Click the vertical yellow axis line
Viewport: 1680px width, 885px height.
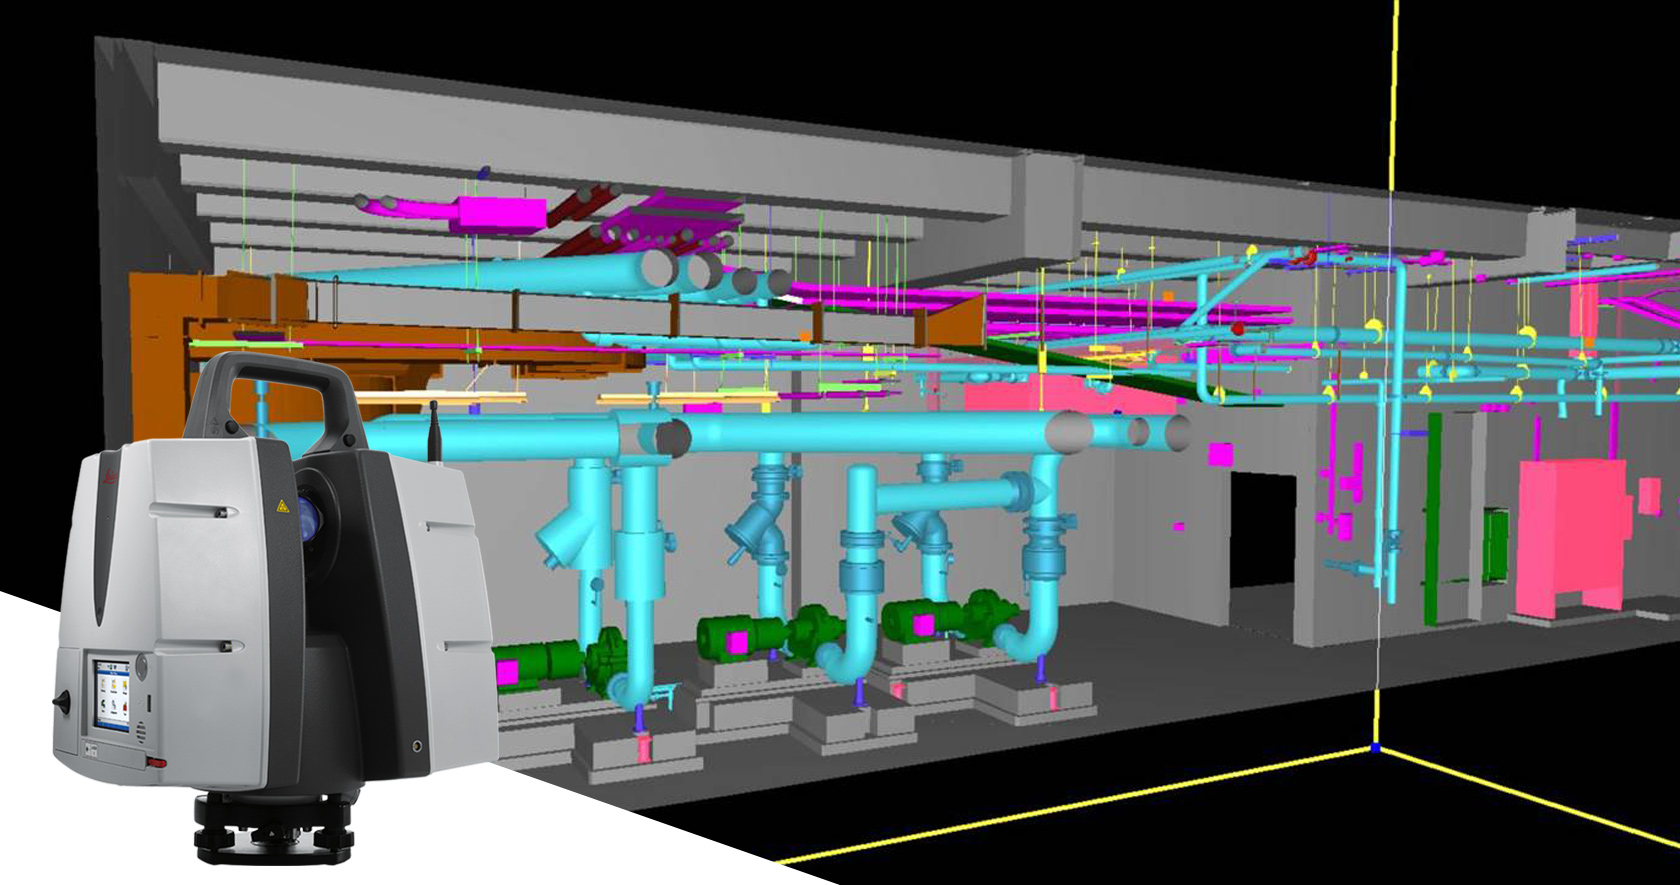click(1392, 100)
